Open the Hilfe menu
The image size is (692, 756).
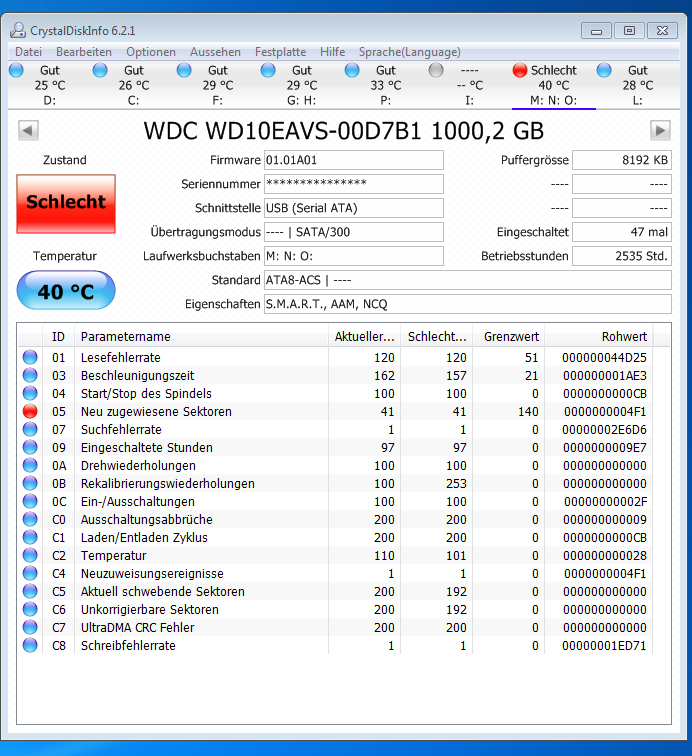[332, 52]
